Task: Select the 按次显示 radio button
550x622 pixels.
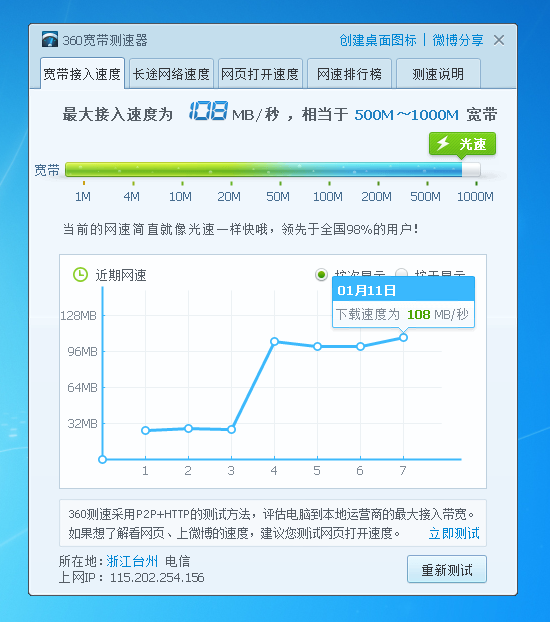Action: pyautogui.click(x=321, y=274)
